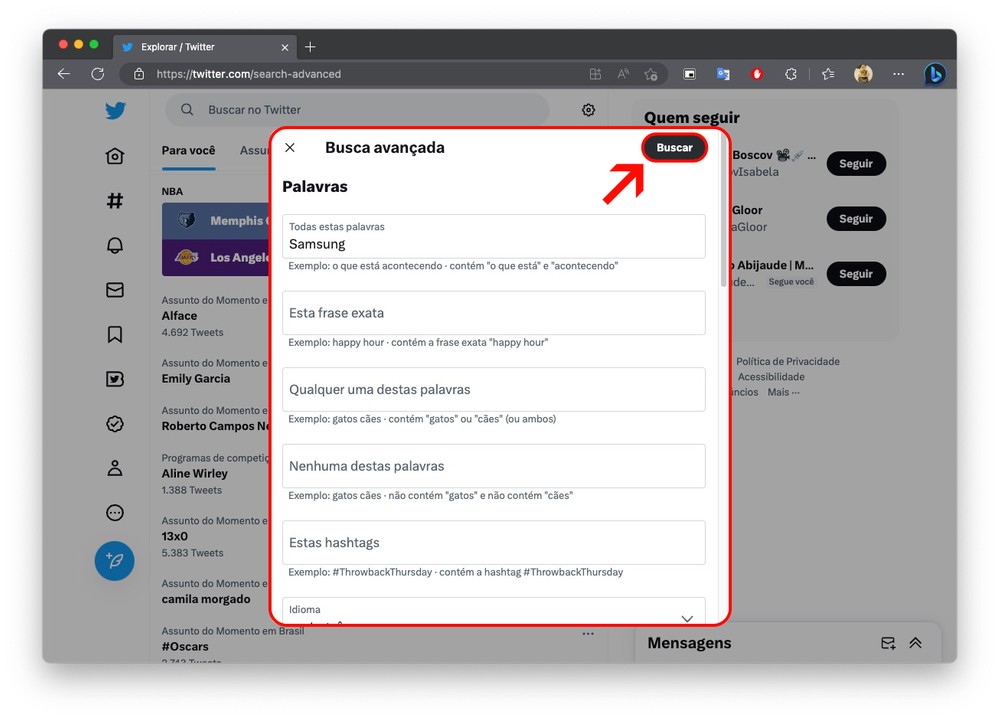This screenshot has height=720, width=1000.
Task: Open the Explore hashtag icon in the sidebar
Action: pos(115,201)
